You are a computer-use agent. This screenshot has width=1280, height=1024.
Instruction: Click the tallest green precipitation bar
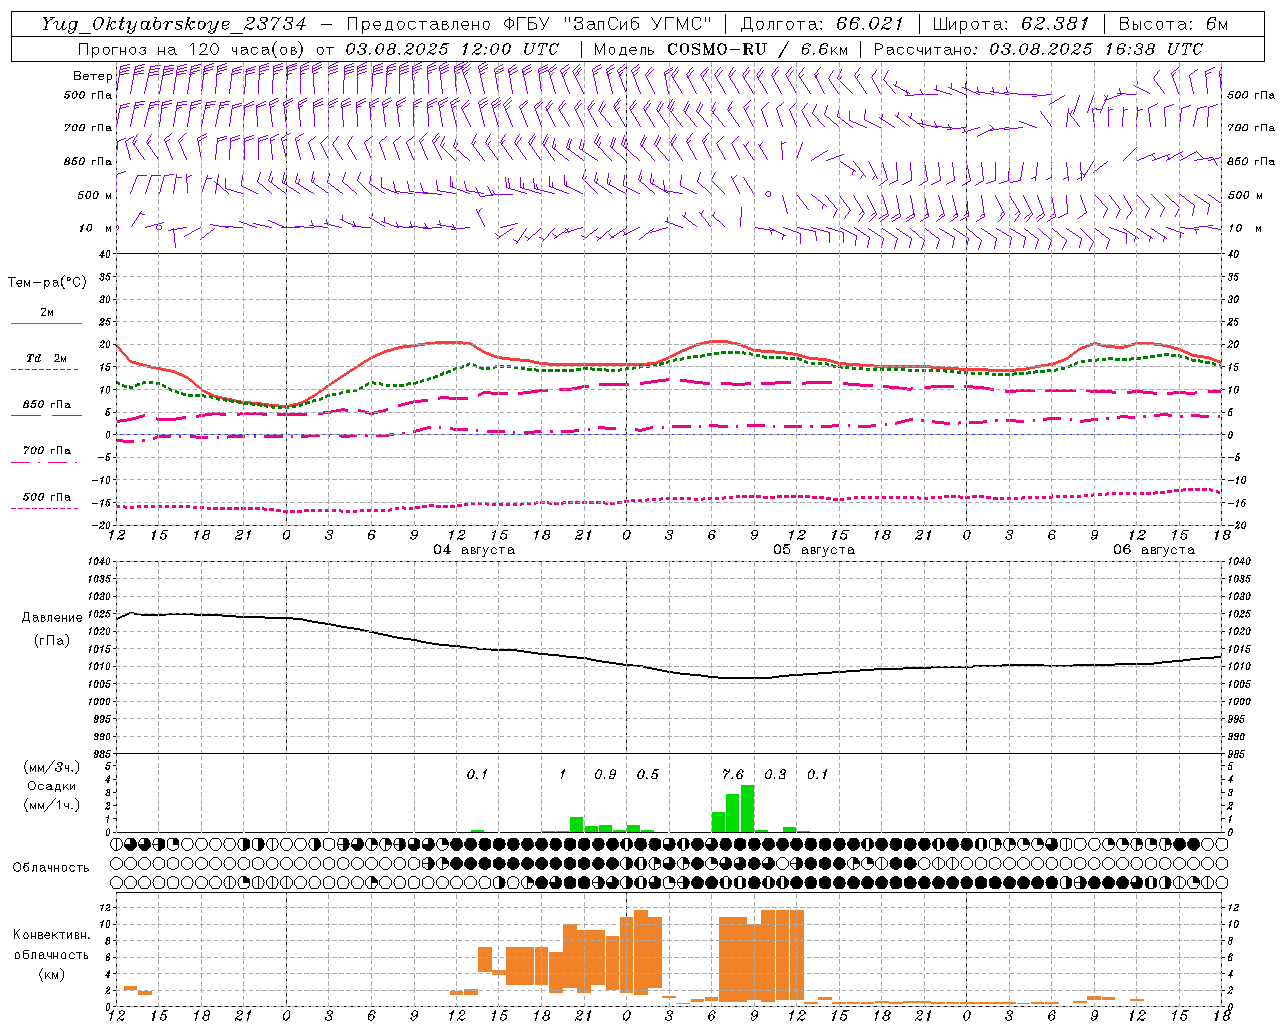[747, 808]
